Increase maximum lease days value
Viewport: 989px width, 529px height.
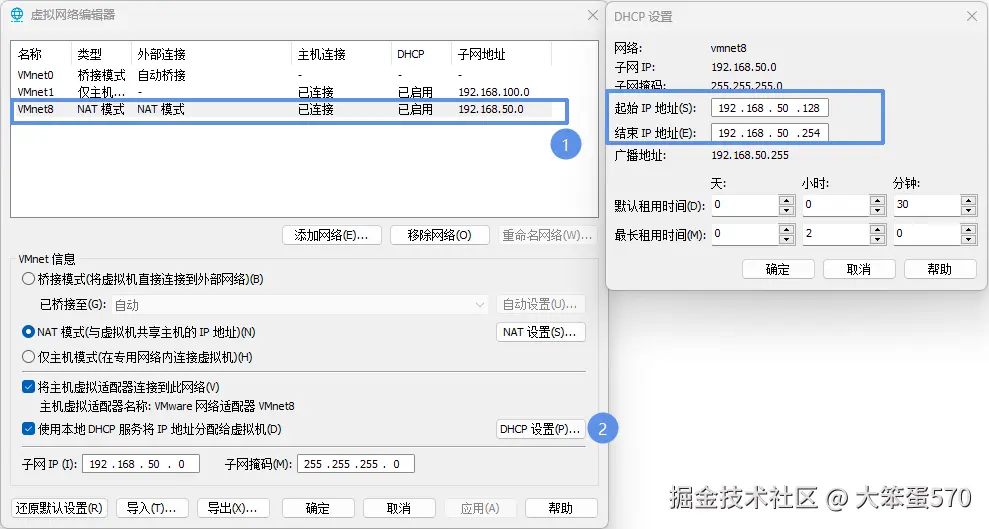pos(787,230)
